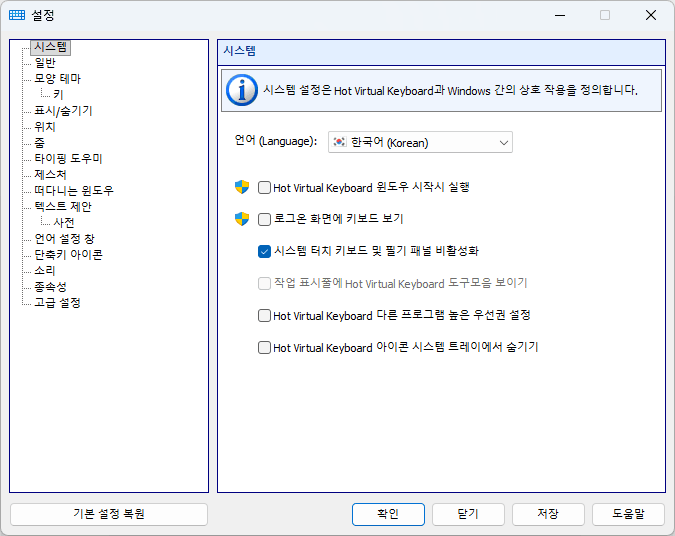Click the shield icon beside 로그온 화면에 키보드 보기
The height and width of the screenshot is (536, 675).
coord(242,219)
